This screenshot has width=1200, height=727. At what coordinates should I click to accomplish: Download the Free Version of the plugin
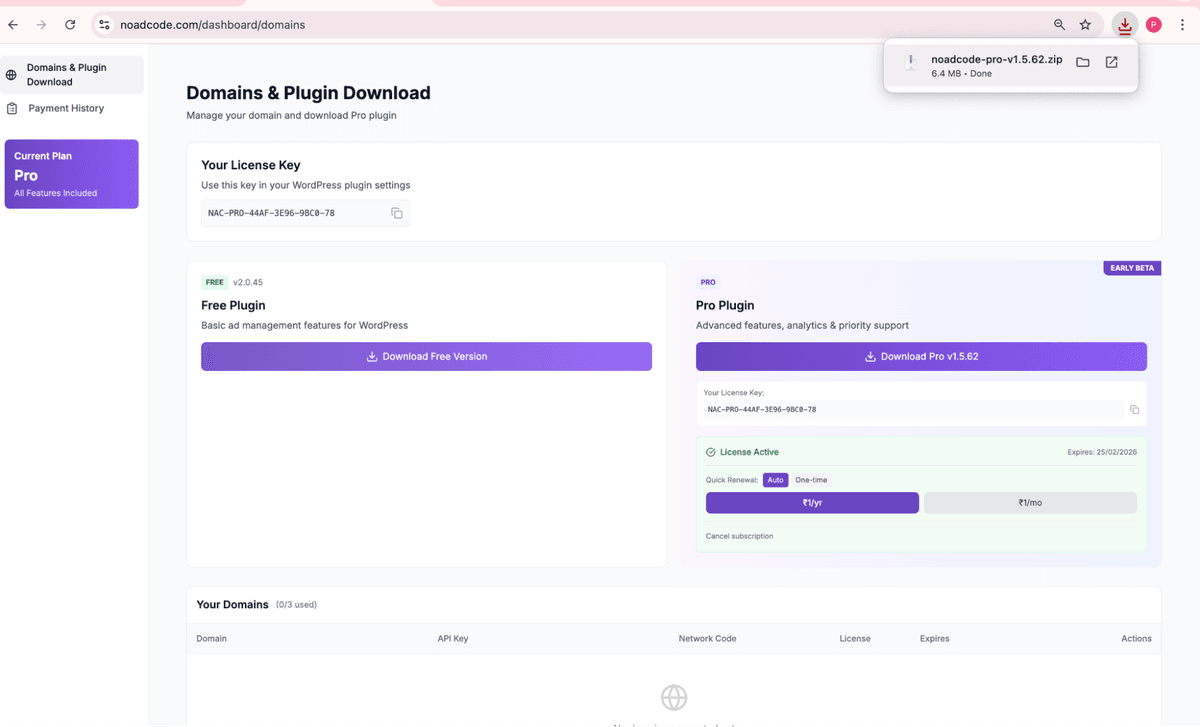(426, 356)
